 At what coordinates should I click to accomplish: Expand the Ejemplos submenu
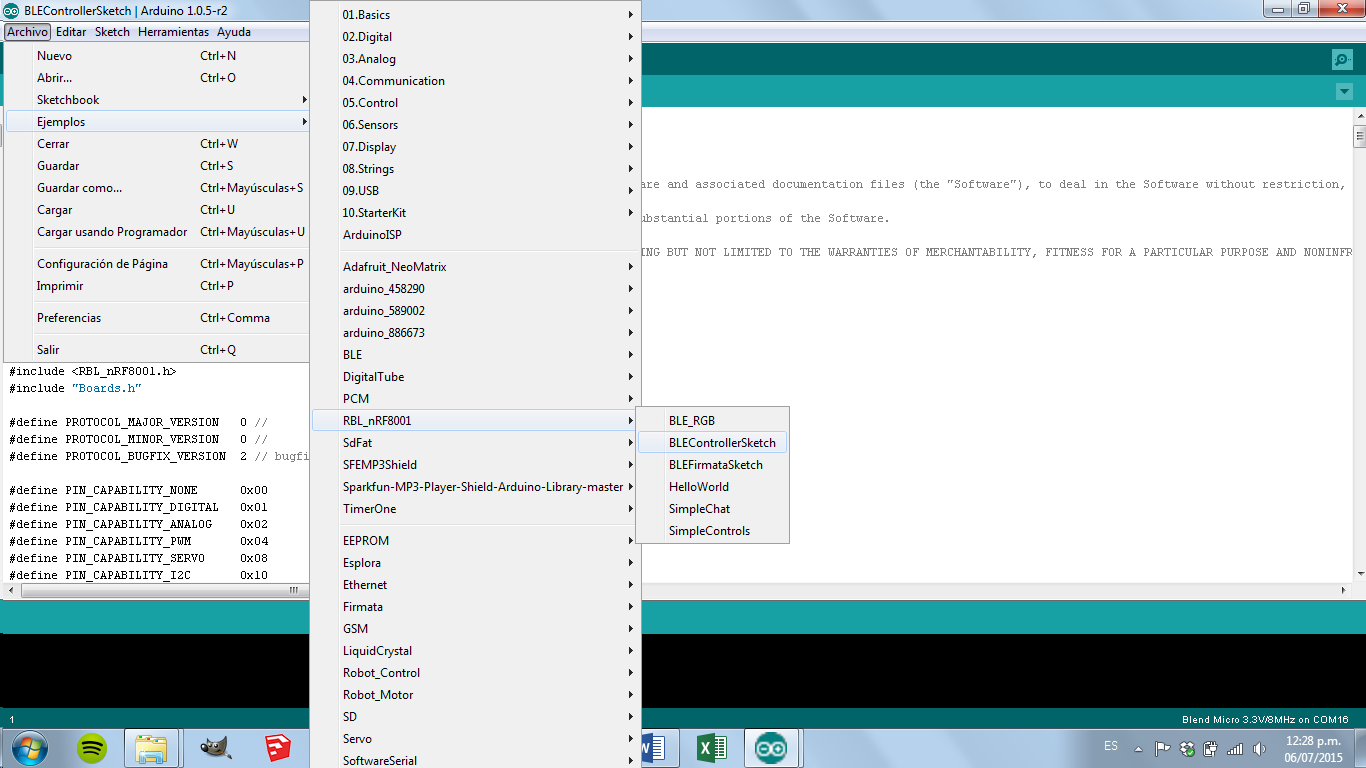pyautogui.click(x=158, y=122)
